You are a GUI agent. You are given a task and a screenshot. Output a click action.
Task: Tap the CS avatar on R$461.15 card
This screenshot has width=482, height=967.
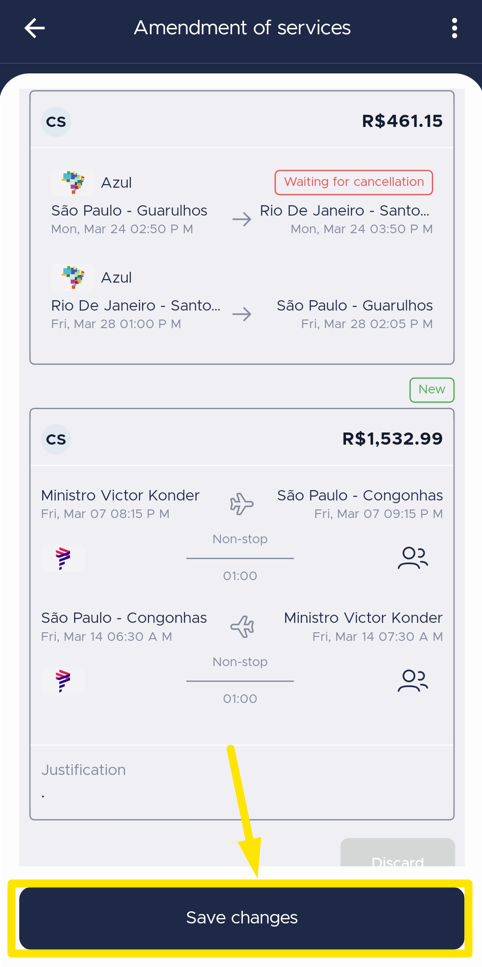coord(56,121)
